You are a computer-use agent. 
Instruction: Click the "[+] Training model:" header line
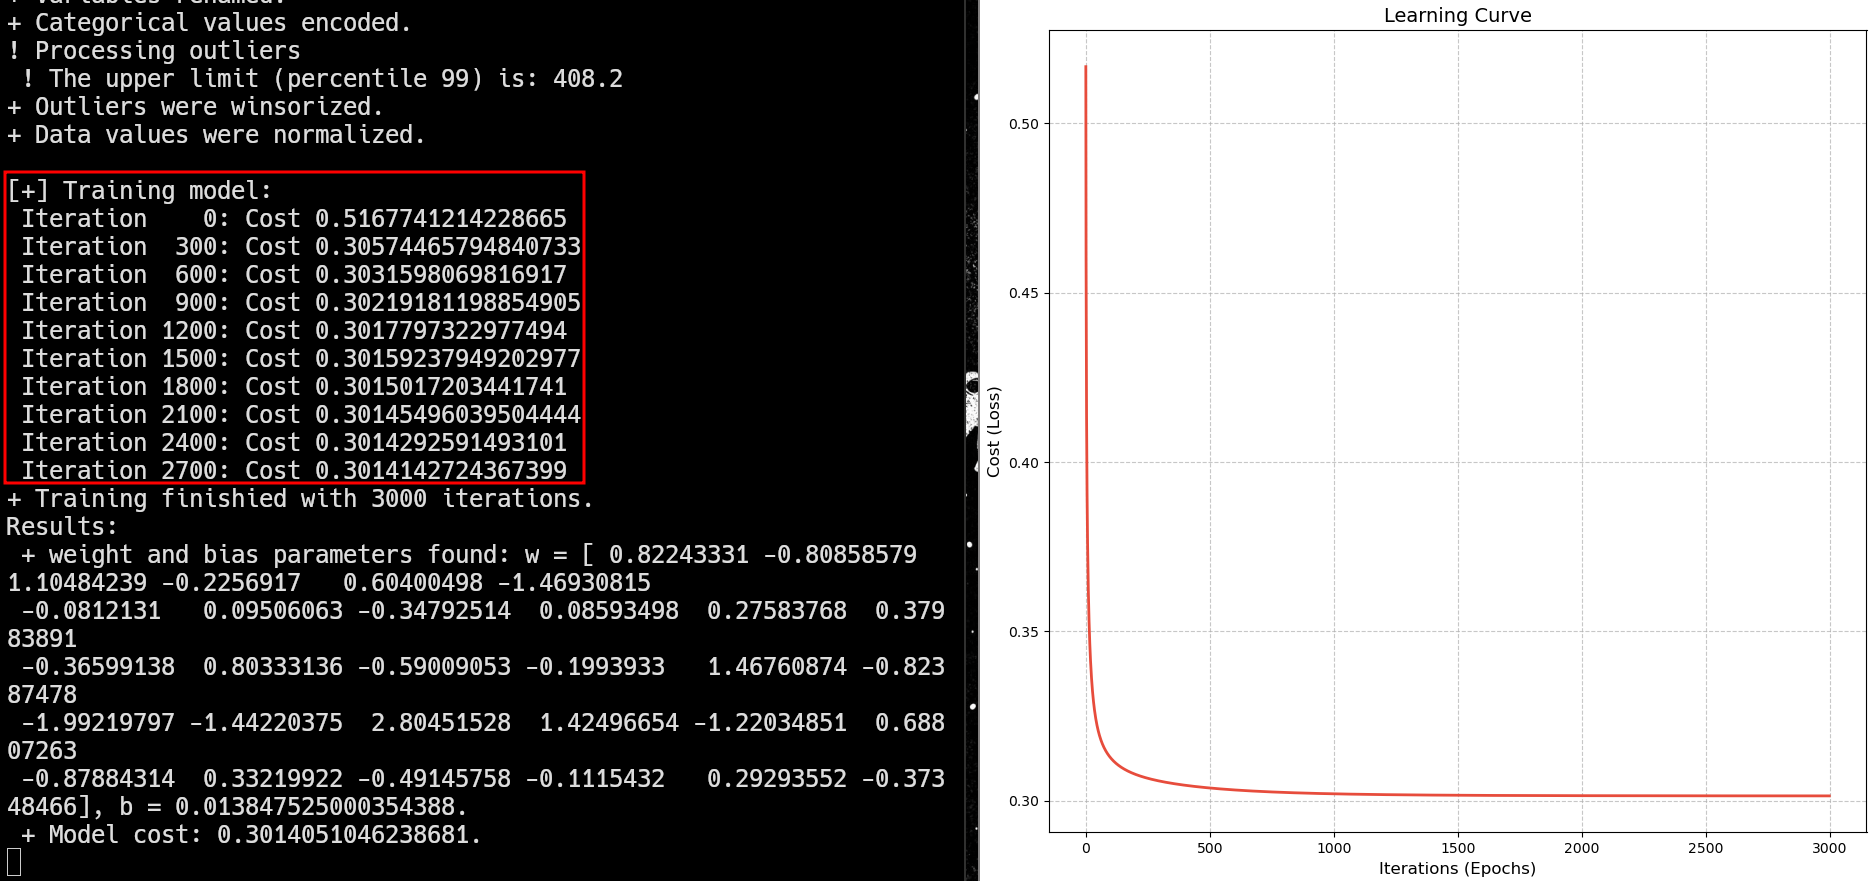139,190
